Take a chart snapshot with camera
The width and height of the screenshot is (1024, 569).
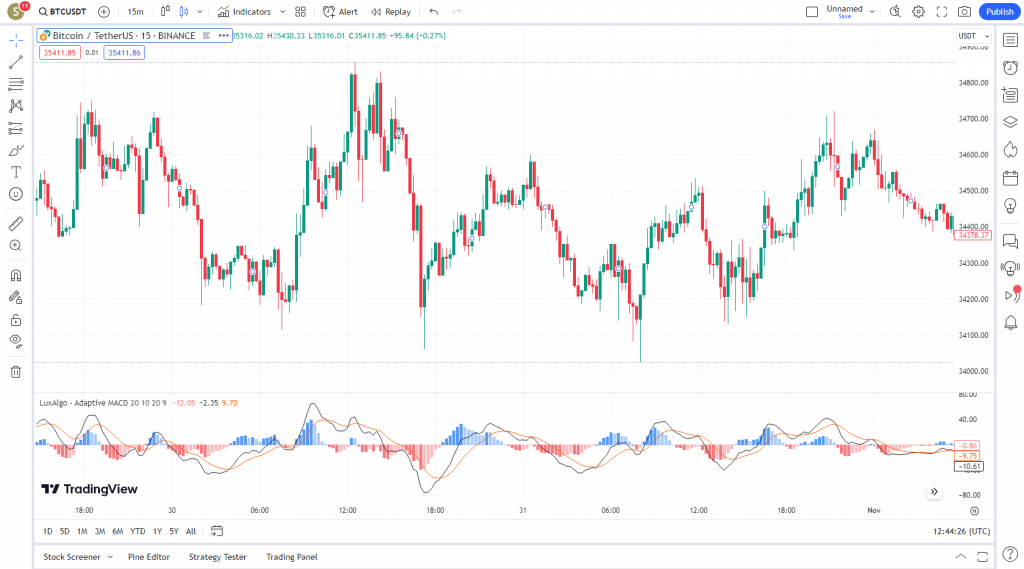coord(965,12)
